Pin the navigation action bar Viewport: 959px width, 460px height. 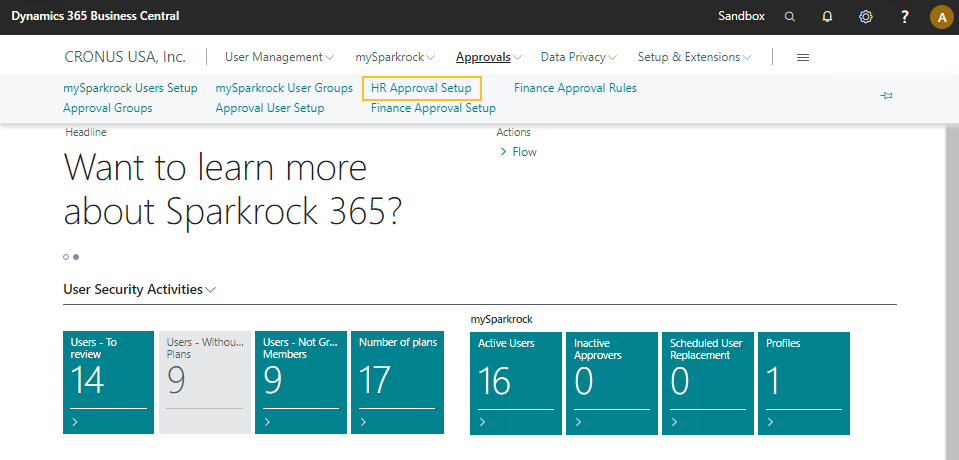[x=886, y=96]
